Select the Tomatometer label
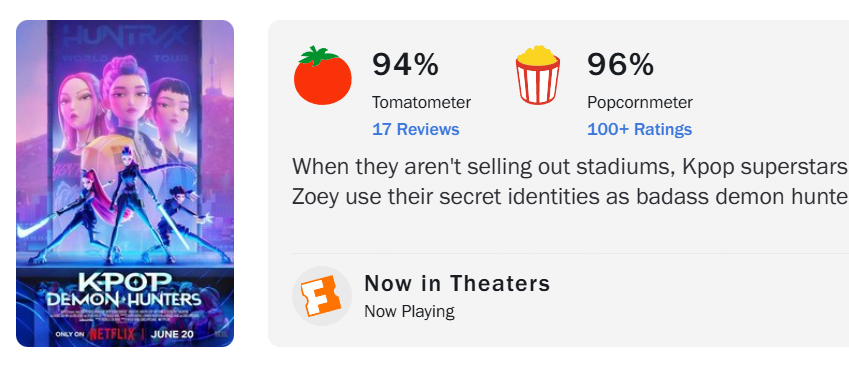Screen dimensions: 849x374 421,102
